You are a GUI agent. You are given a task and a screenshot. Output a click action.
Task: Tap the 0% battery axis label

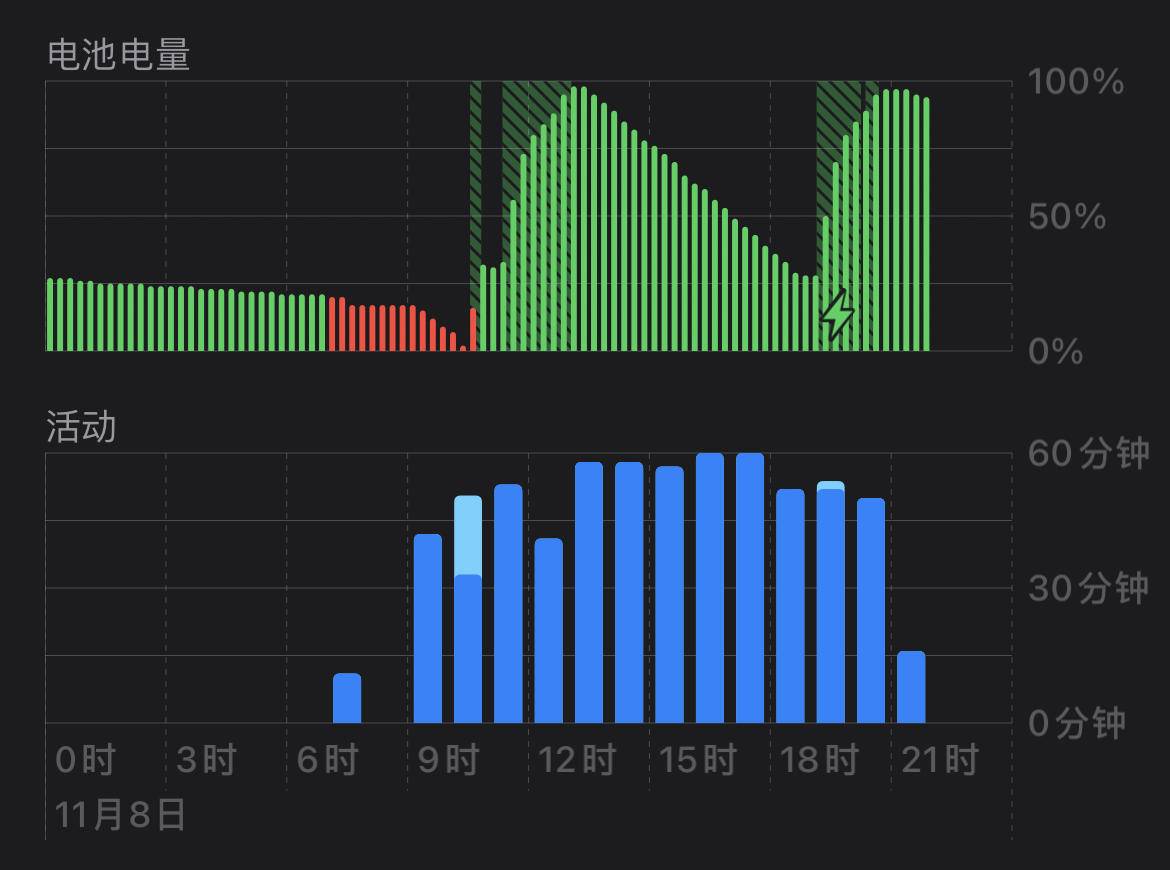tap(1055, 351)
